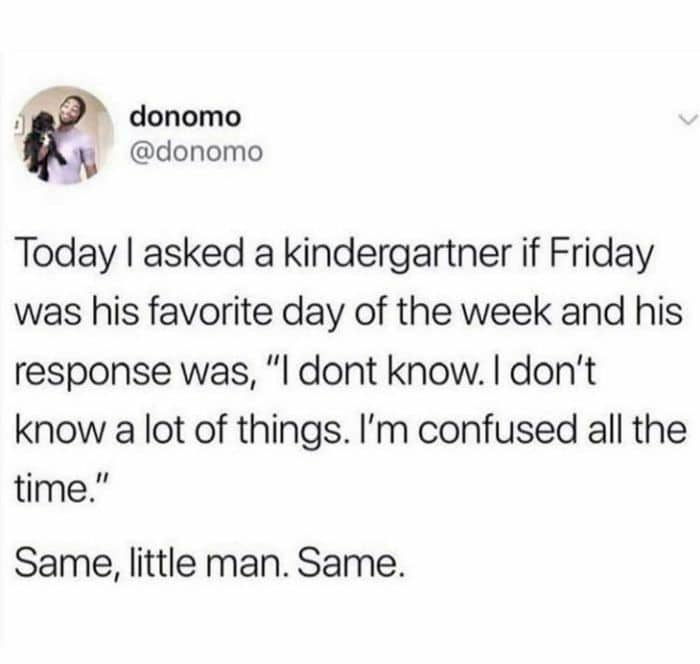The height and width of the screenshot is (664, 700).
Task: Click the word "favorite" in the tweet
Action: click(x=212, y=313)
